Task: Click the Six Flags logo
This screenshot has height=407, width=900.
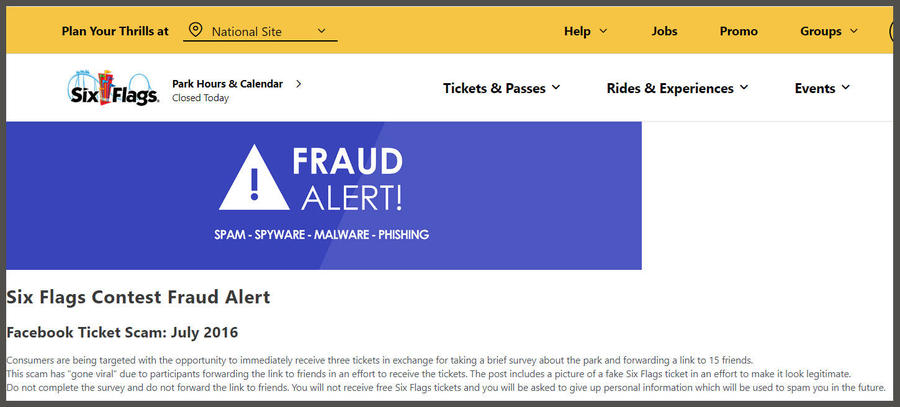Action: tap(113, 88)
